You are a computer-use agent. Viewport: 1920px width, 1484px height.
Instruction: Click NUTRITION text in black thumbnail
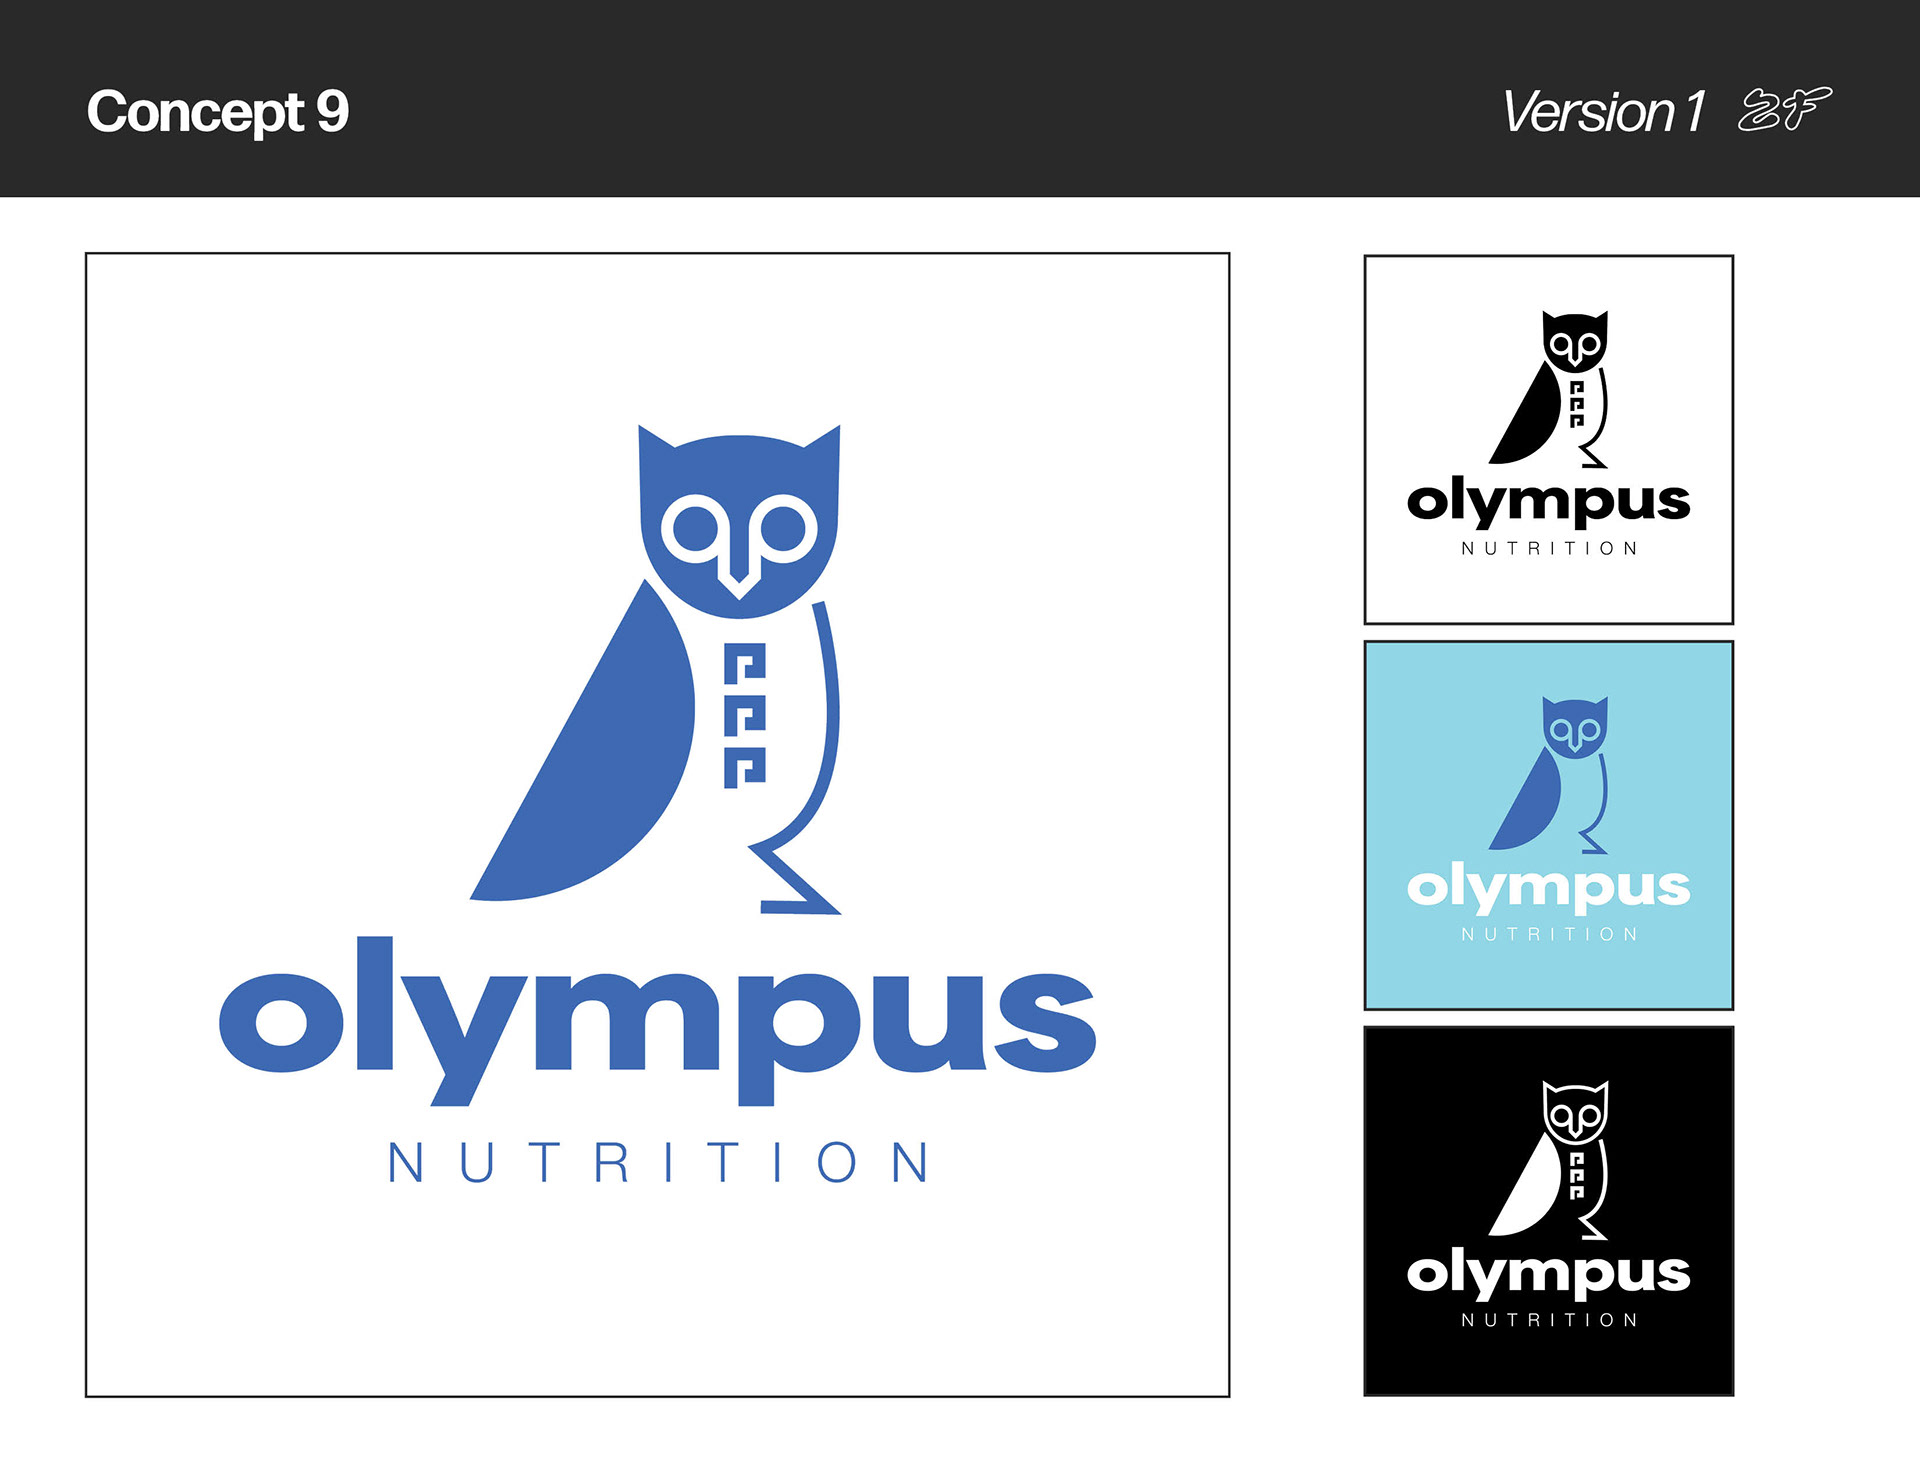[x=1549, y=1320]
